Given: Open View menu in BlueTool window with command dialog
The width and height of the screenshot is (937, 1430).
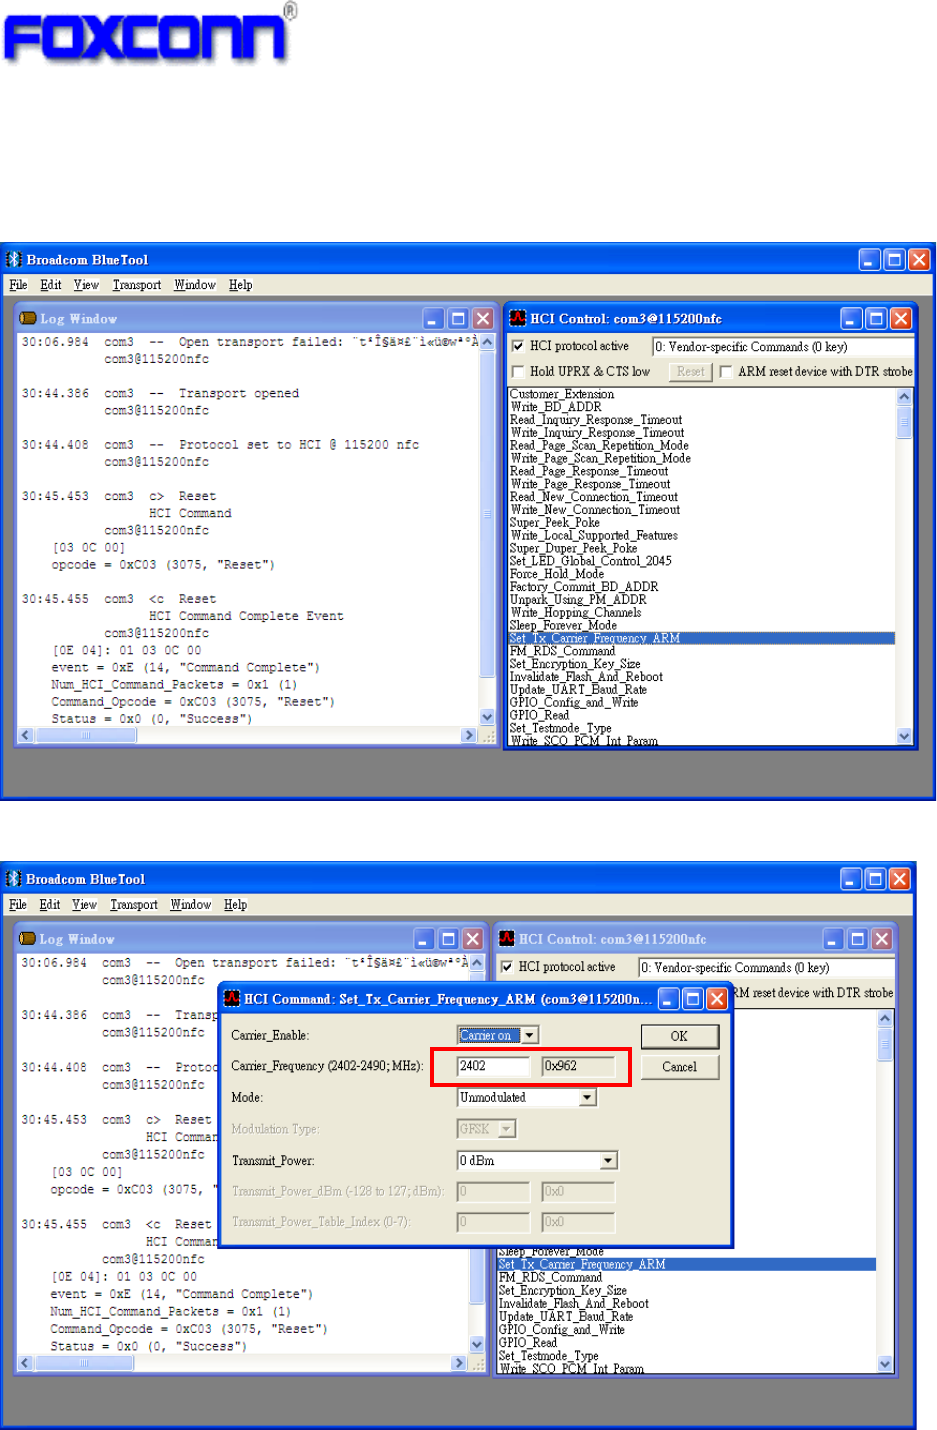Looking at the screenshot, I should pos(85,905).
